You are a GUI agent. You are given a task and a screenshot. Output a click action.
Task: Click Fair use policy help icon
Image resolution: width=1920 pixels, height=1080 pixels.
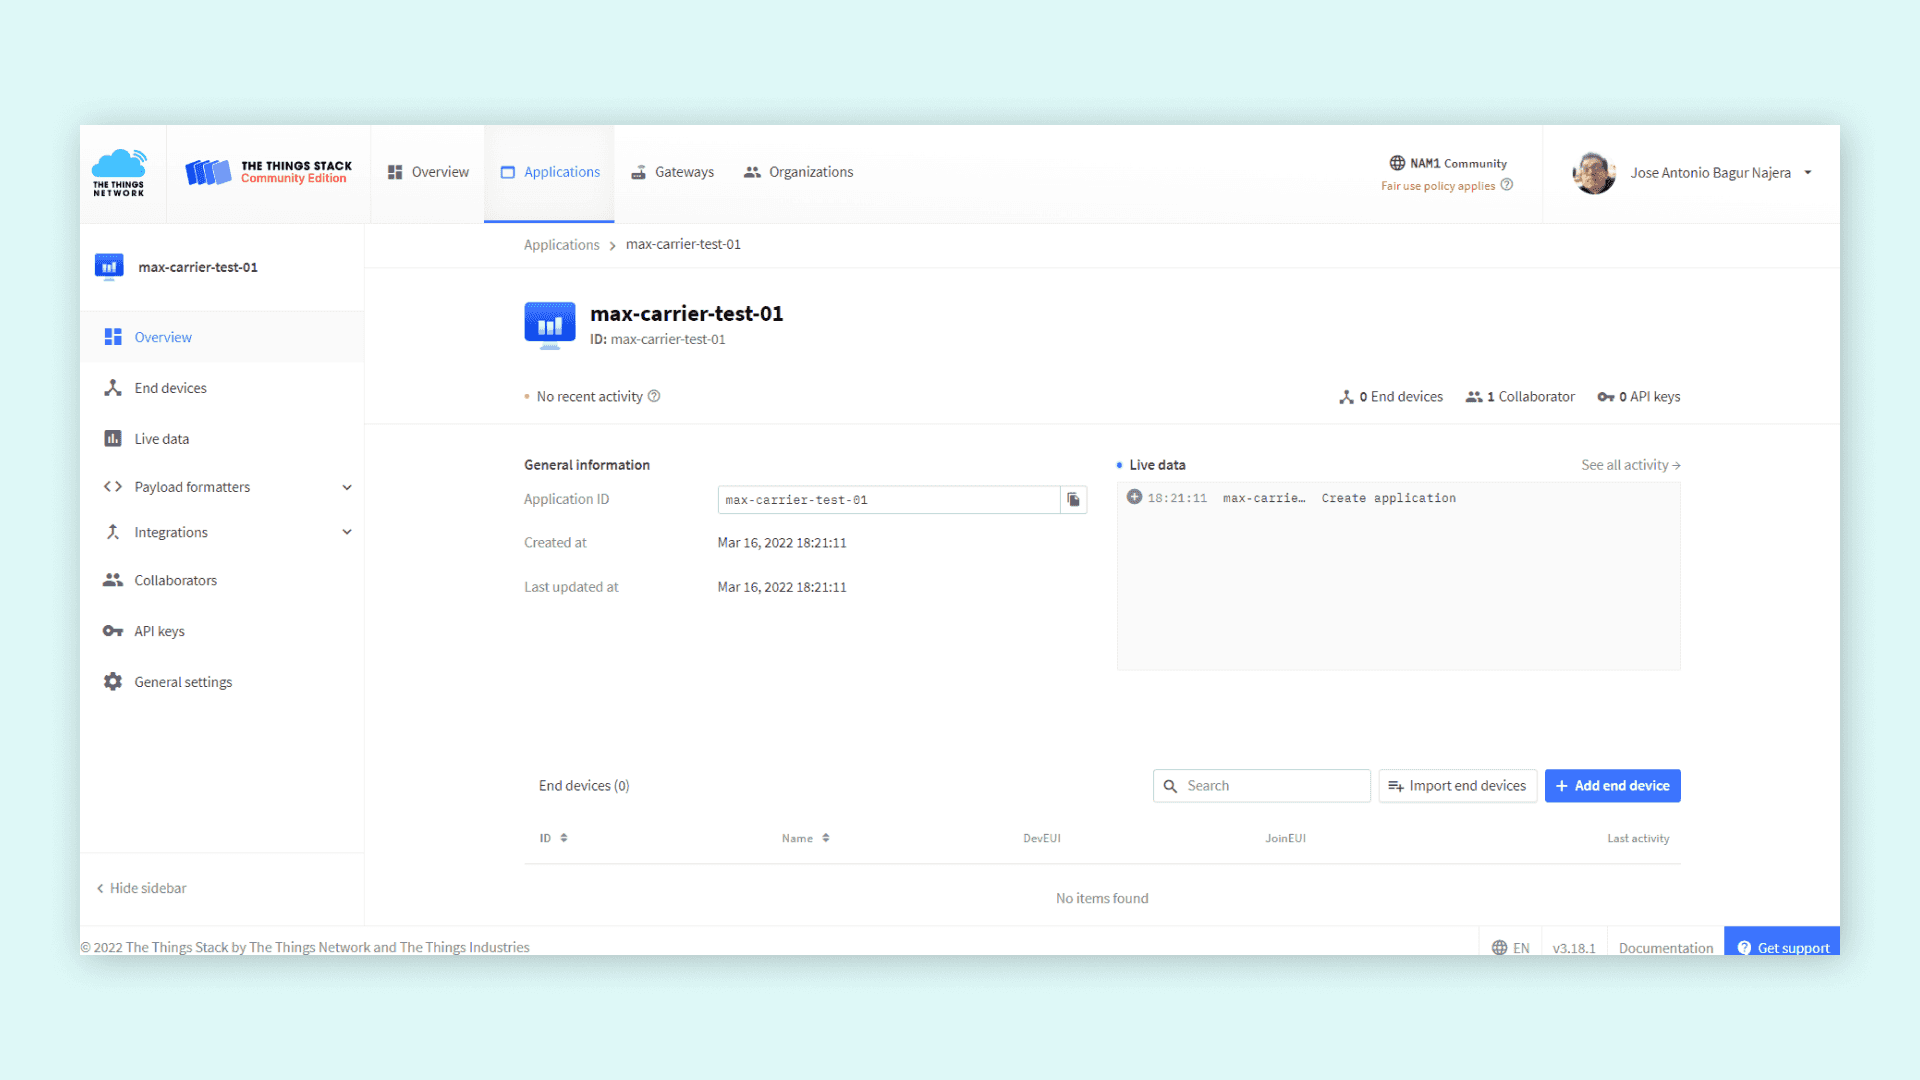coord(1507,185)
